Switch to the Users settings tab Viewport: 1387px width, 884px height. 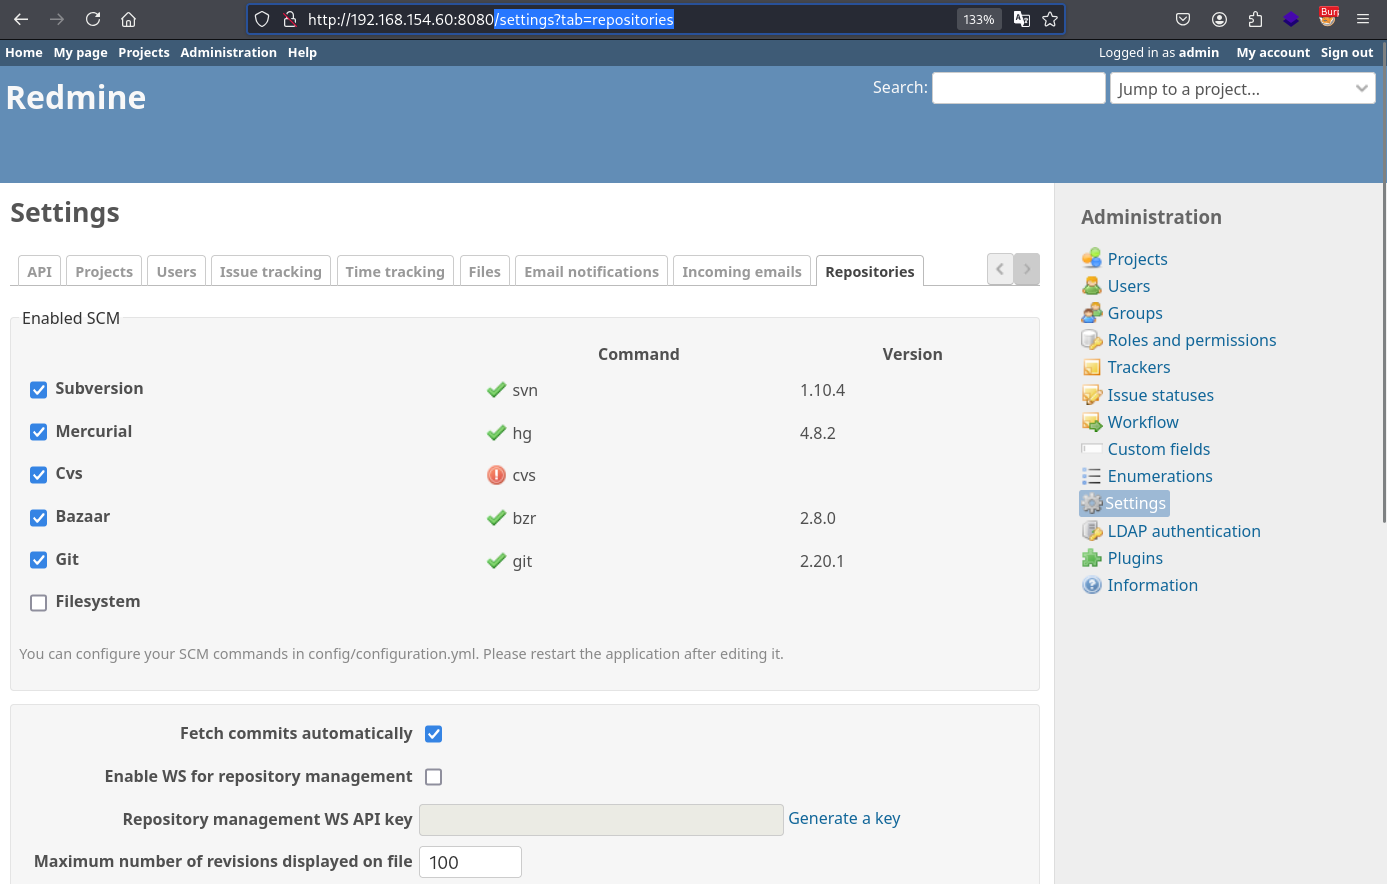coord(176,271)
